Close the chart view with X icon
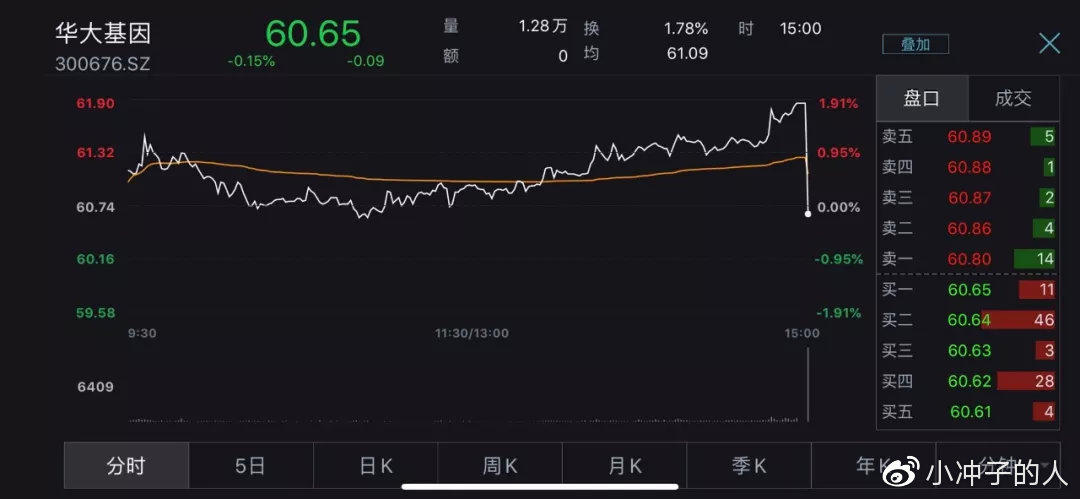This screenshot has width=1080, height=499. click(1050, 44)
